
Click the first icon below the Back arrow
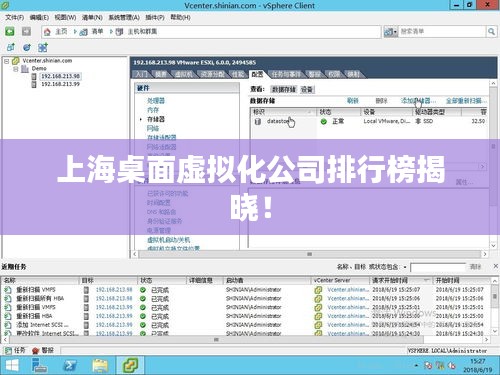click(11, 48)
